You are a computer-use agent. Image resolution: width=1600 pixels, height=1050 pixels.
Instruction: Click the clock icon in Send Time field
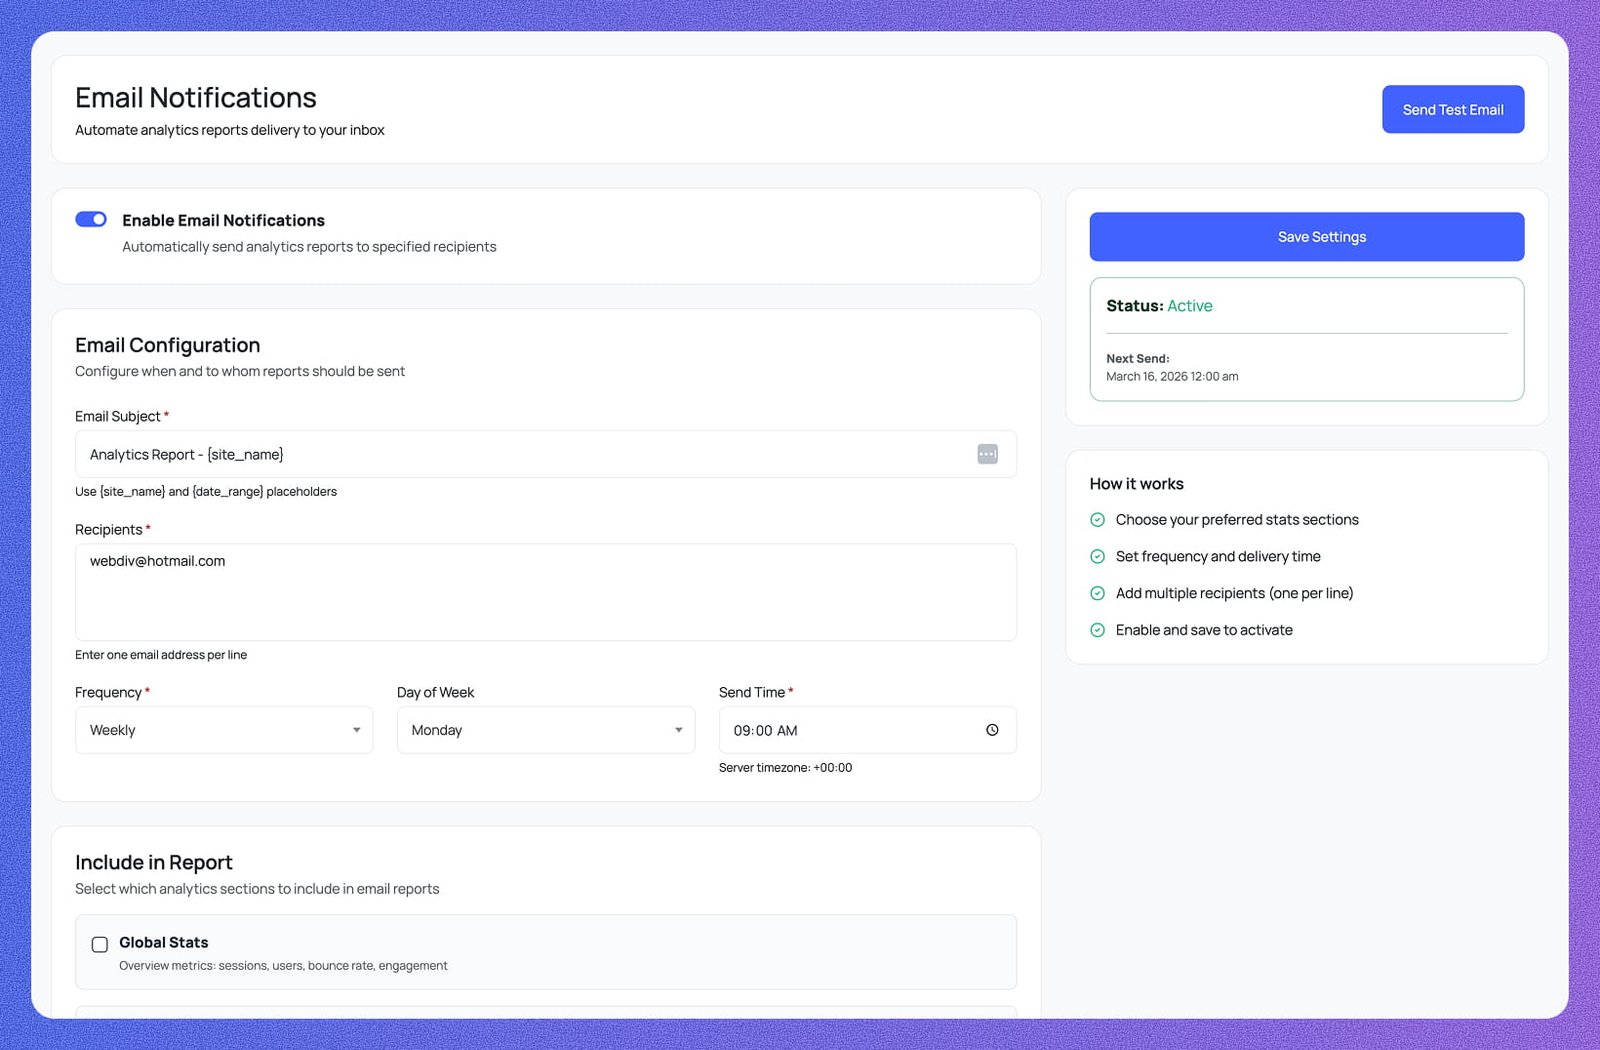point(992,730)
